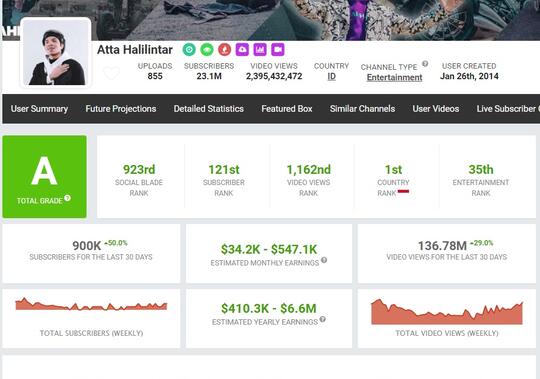Click the purple bar chart badge icon
Image resolution: width=540 pixels, height=379 pixels.
[x=260, y=50]
